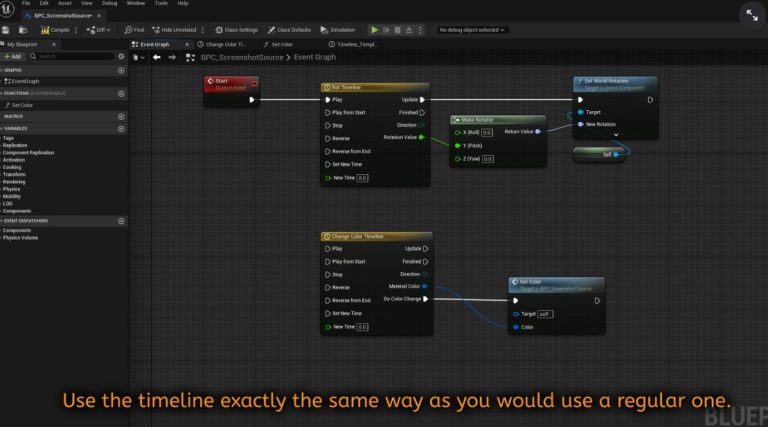Expand the Rendering variable category

(13, 182)
